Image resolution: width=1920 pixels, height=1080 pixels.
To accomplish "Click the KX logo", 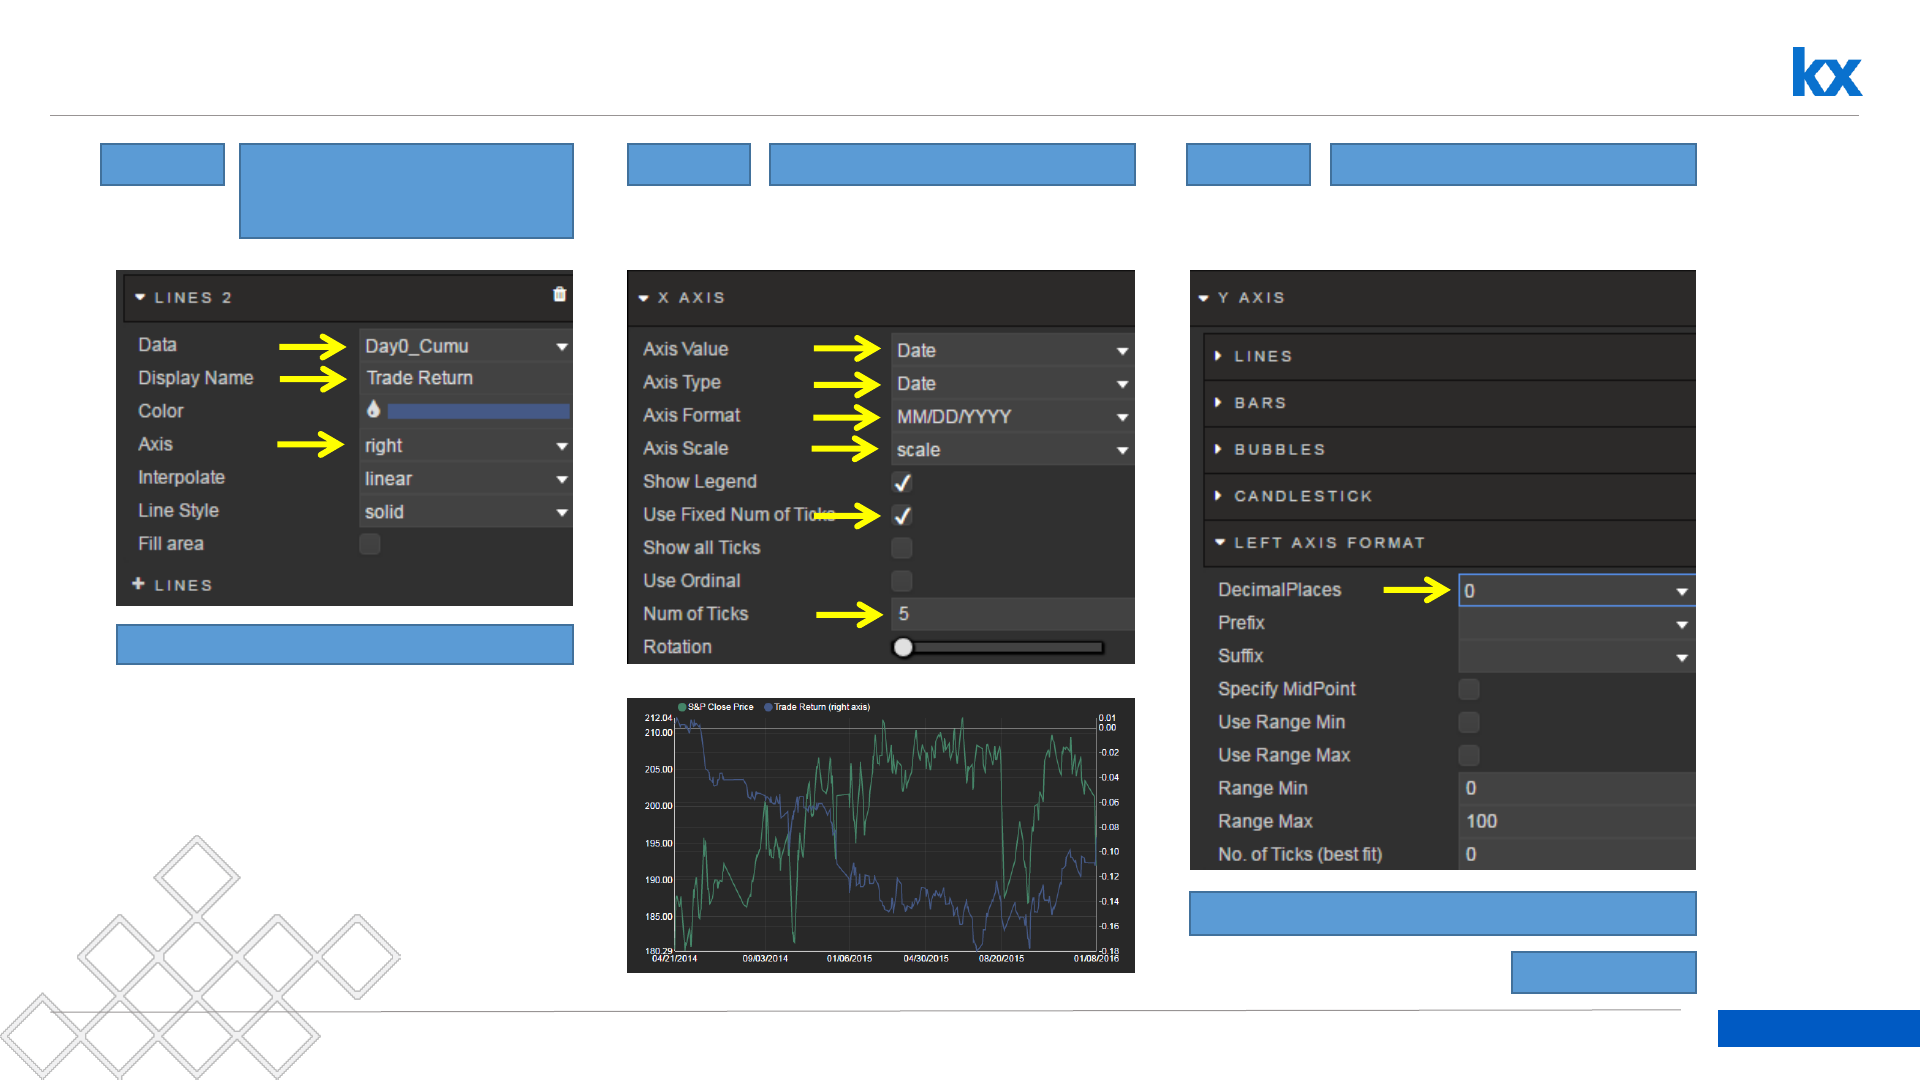I will [x=1826, y=72].
